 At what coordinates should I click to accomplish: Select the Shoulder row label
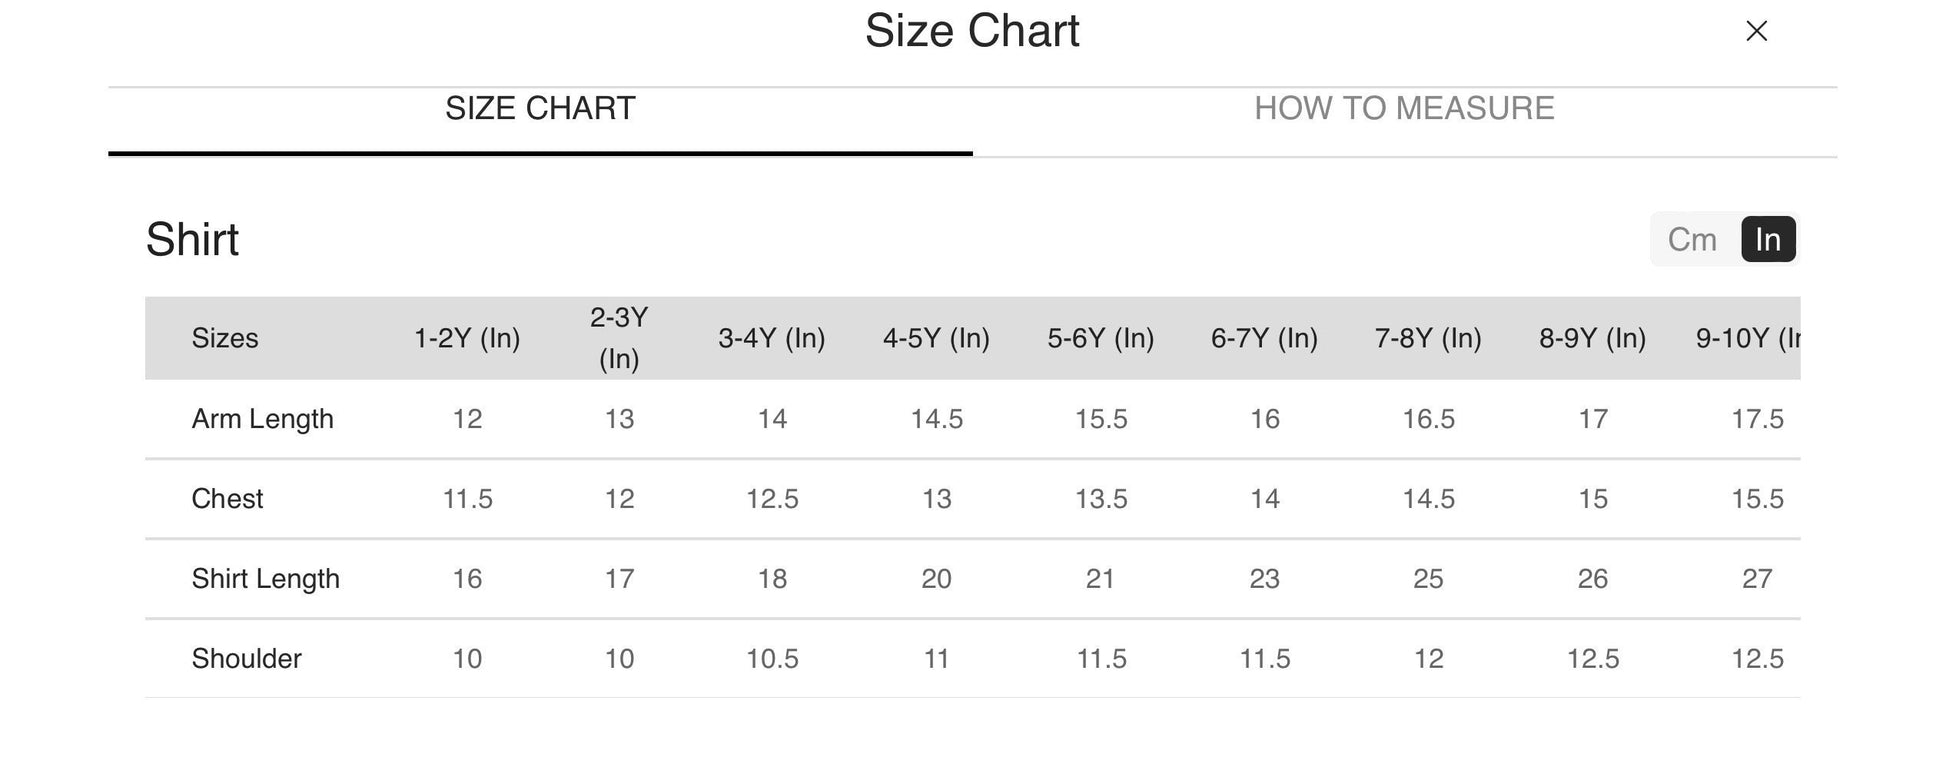(246, 659)
